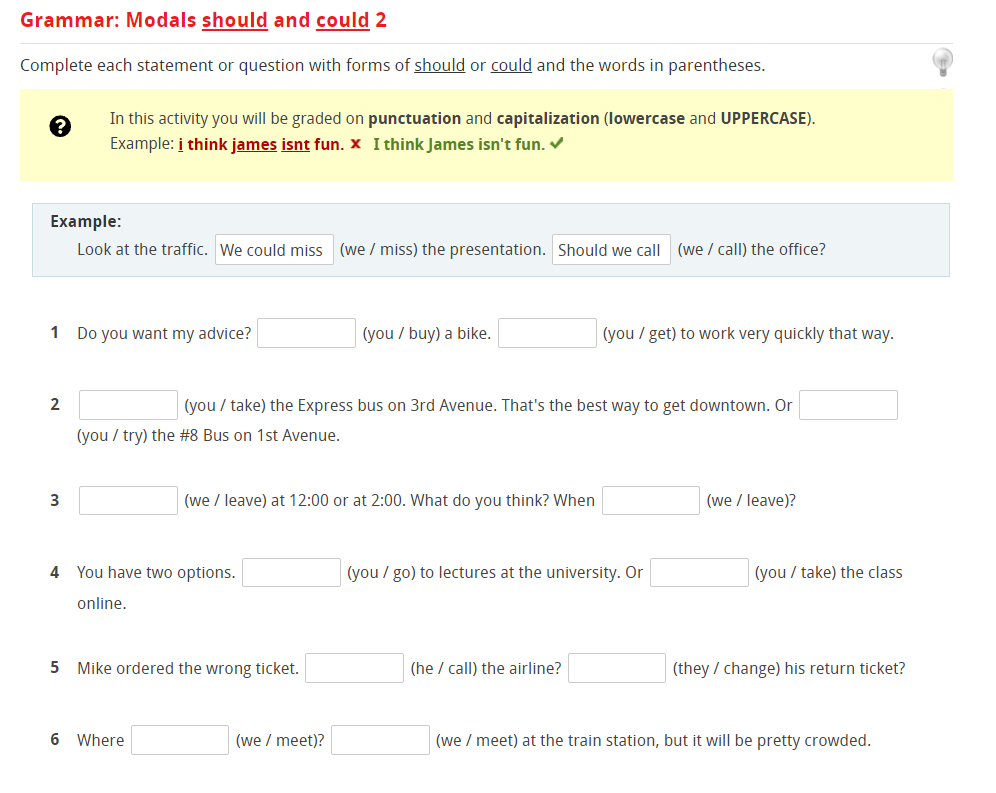Focus the blank before (we / meet) at train station
This screenshot has width=996, height=793.
pyautogui.click(x=380, y=740)
